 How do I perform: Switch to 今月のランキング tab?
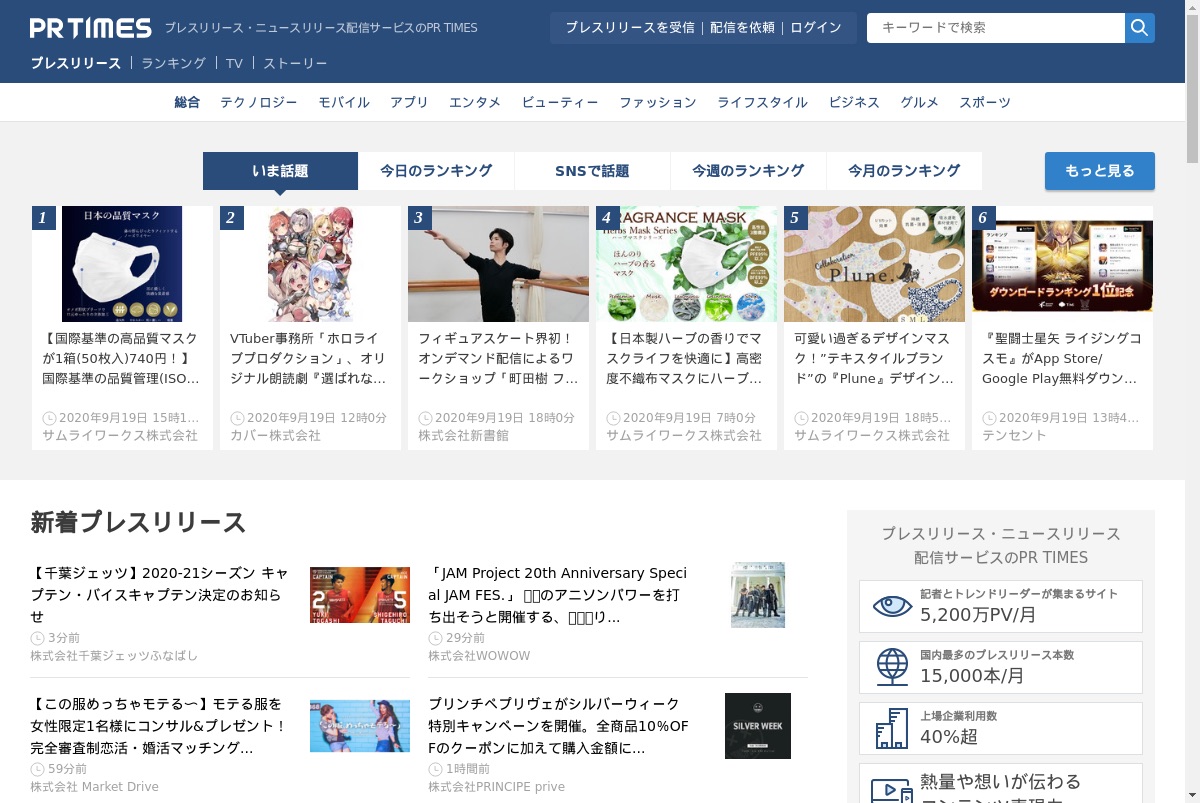(904, 171)
